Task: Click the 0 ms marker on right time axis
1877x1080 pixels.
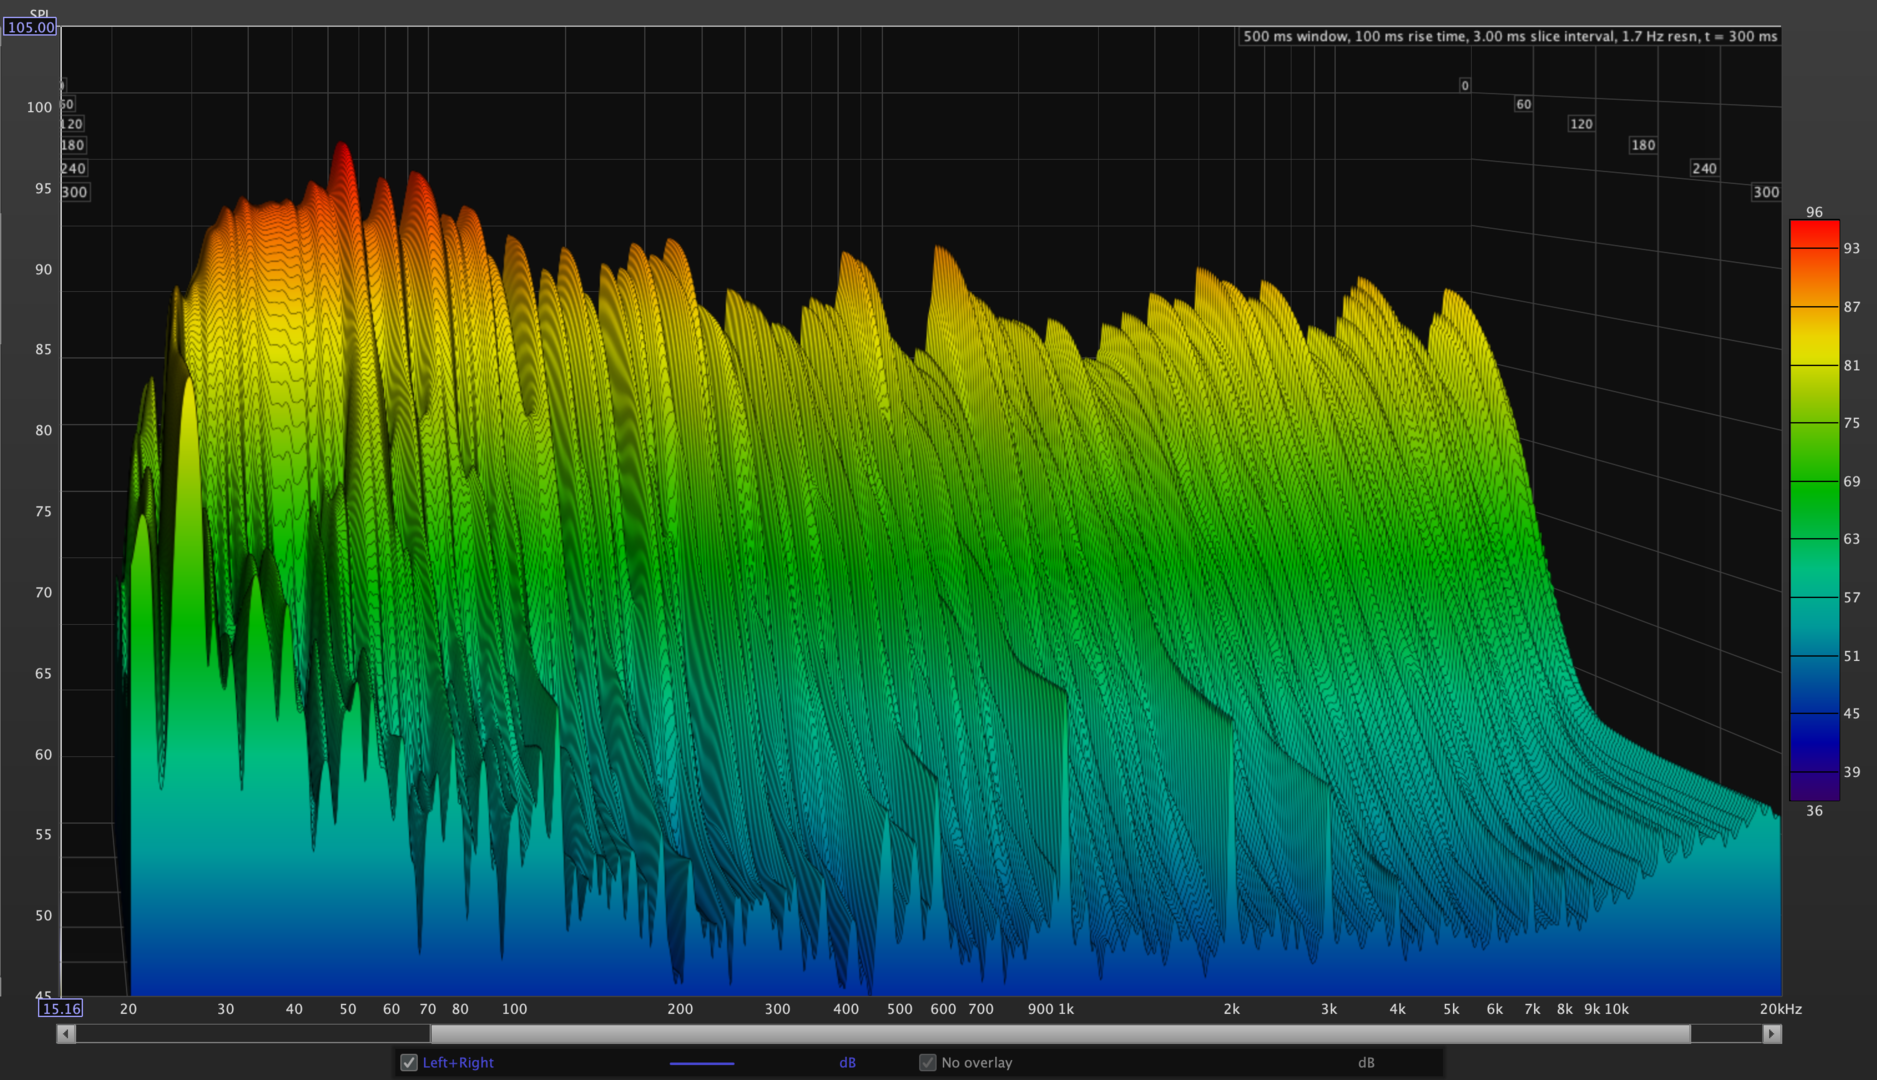Action: pyautogui.click(x=1465, y=86)
